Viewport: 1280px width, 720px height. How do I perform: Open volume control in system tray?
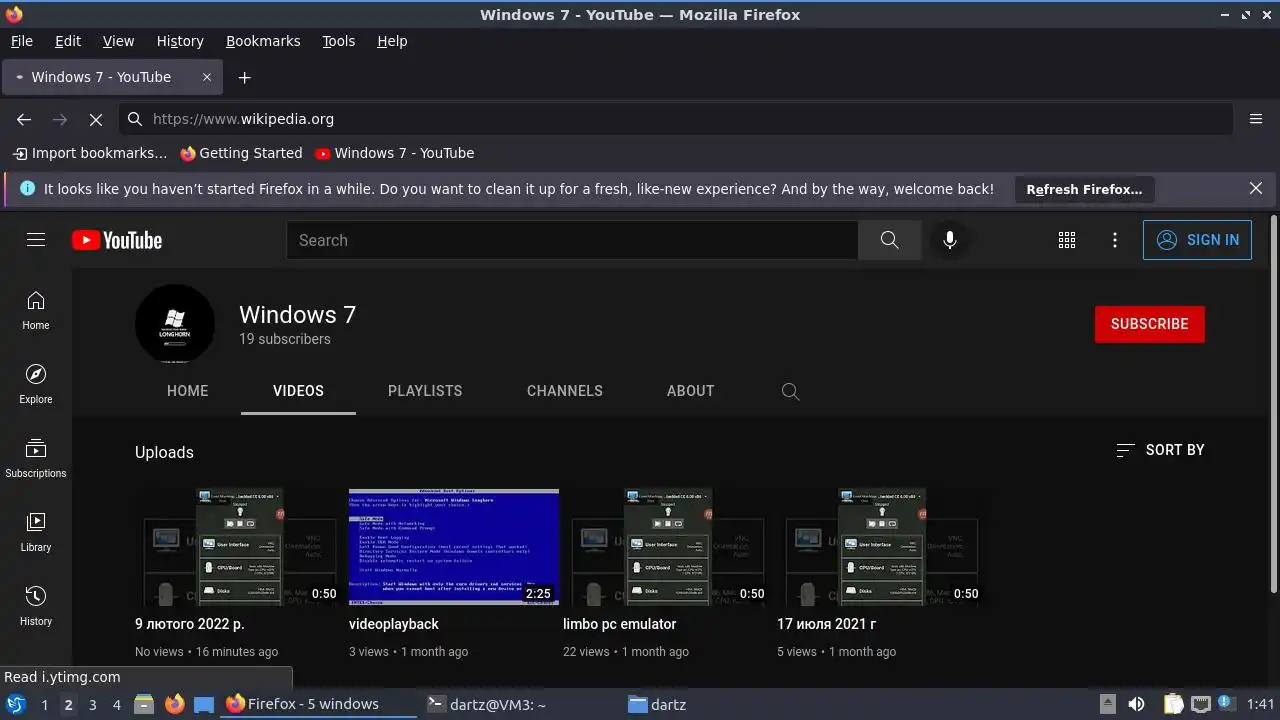coord(1137,704)
